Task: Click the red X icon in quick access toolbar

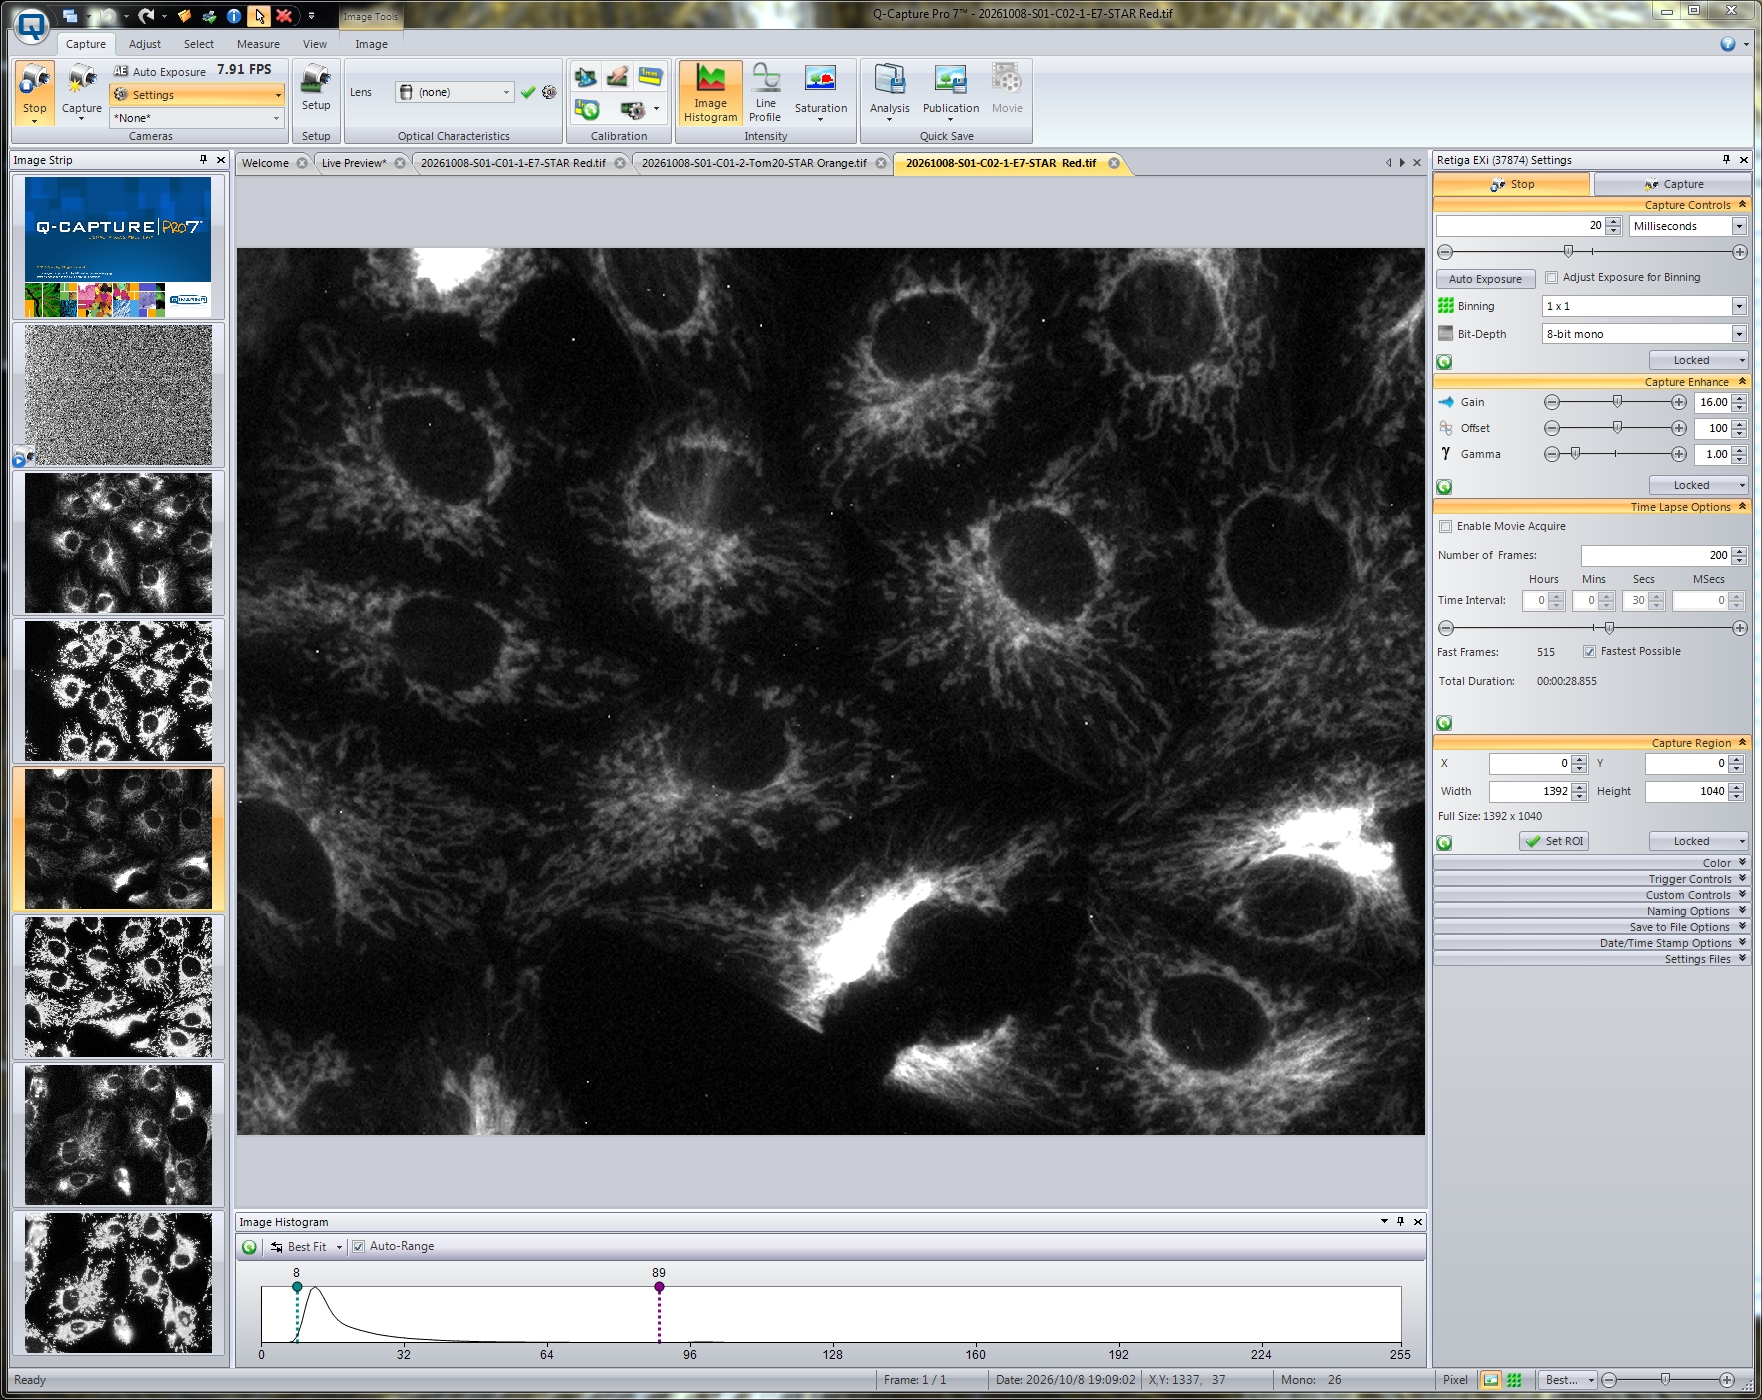Action: (284, 15)
